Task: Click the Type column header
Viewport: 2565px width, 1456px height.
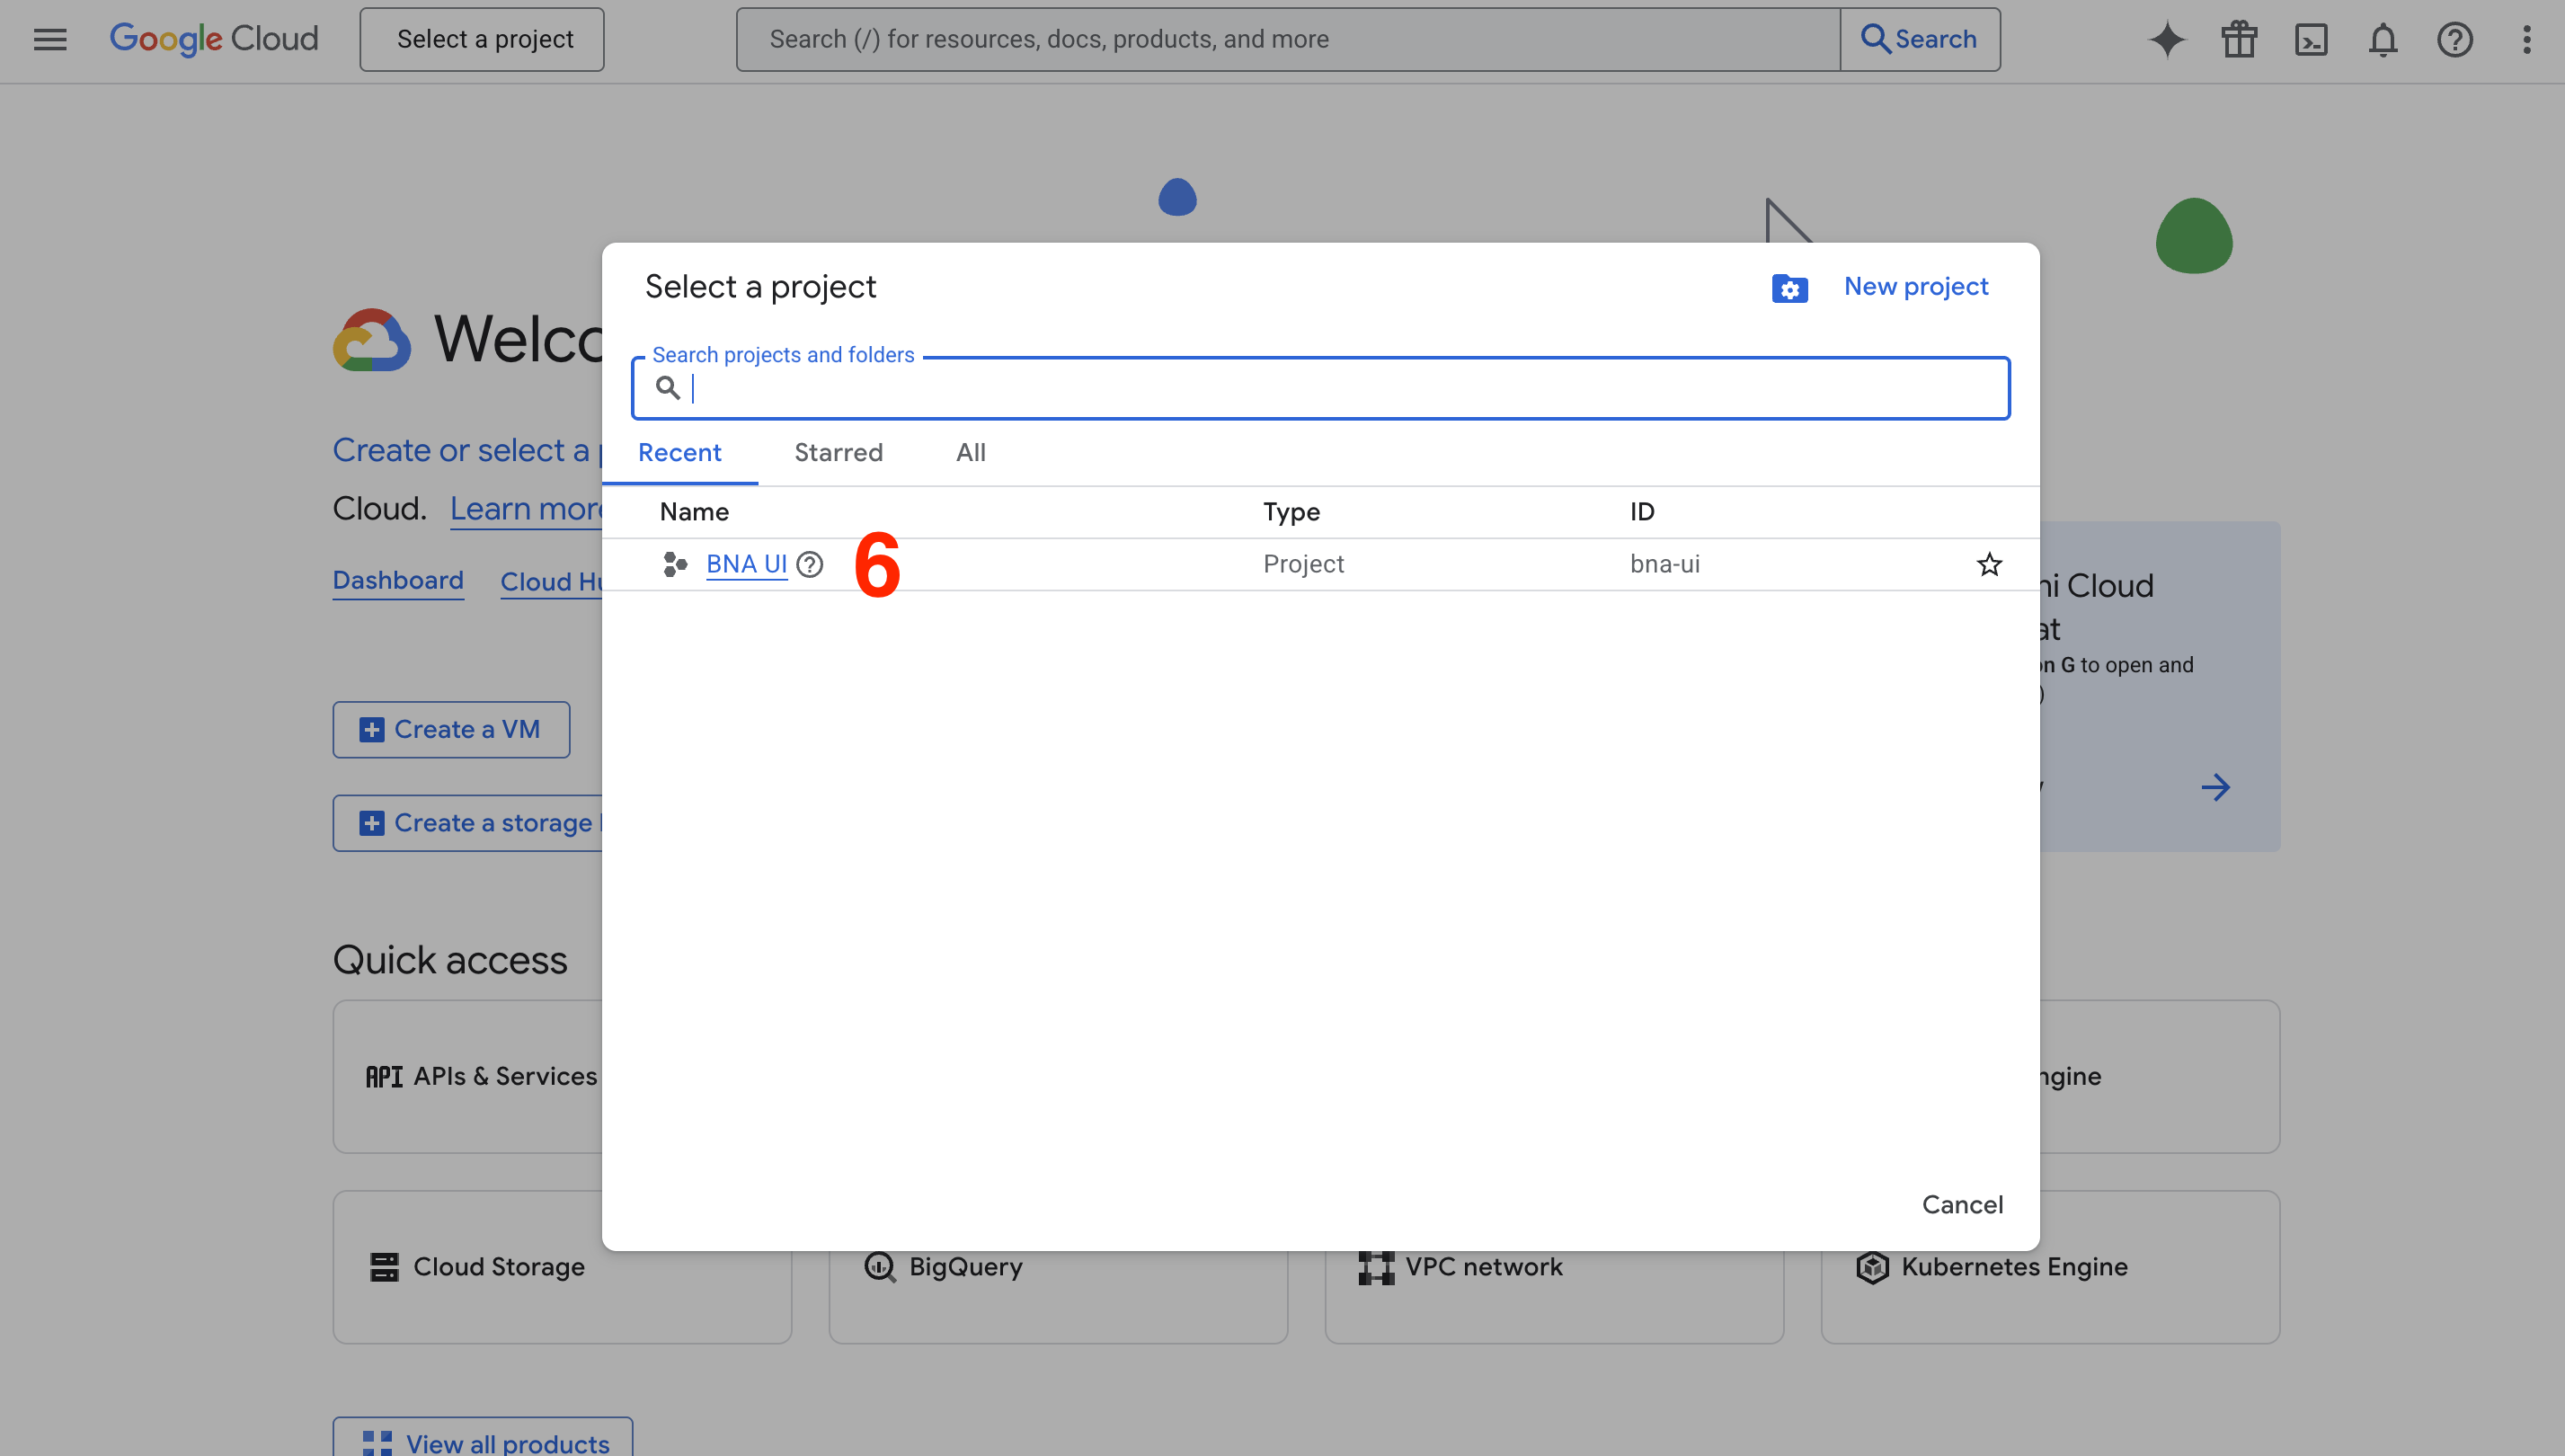Action: [1291, 512]
